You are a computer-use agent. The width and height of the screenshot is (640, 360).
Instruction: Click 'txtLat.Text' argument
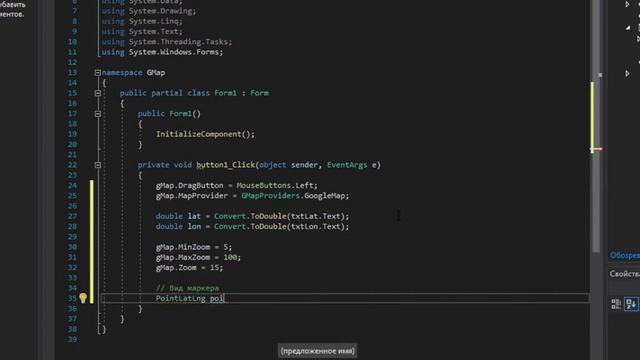[315, 216]
